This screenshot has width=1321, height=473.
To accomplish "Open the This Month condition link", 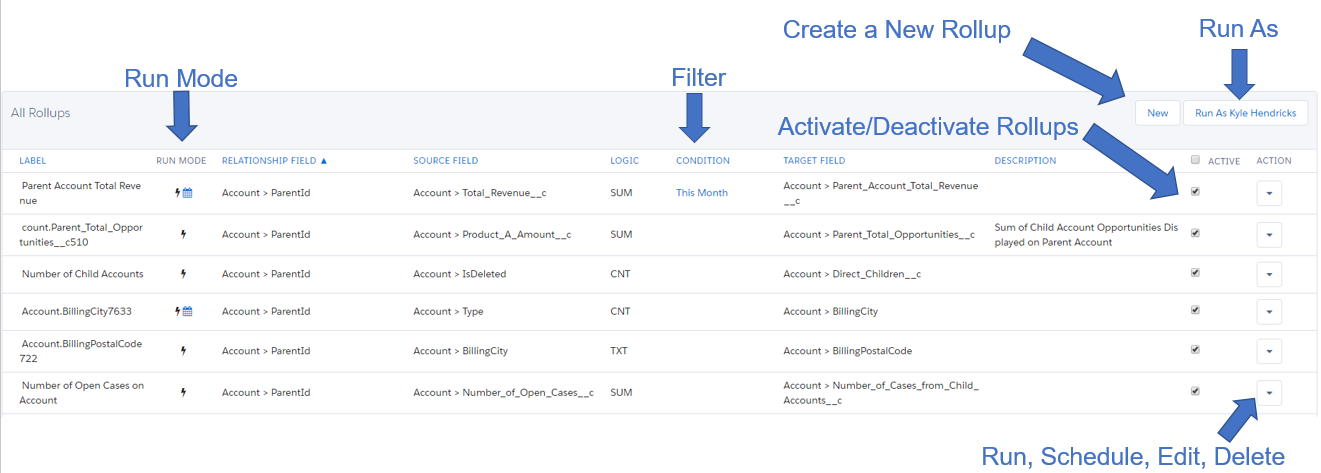I will tap(702, 193).
